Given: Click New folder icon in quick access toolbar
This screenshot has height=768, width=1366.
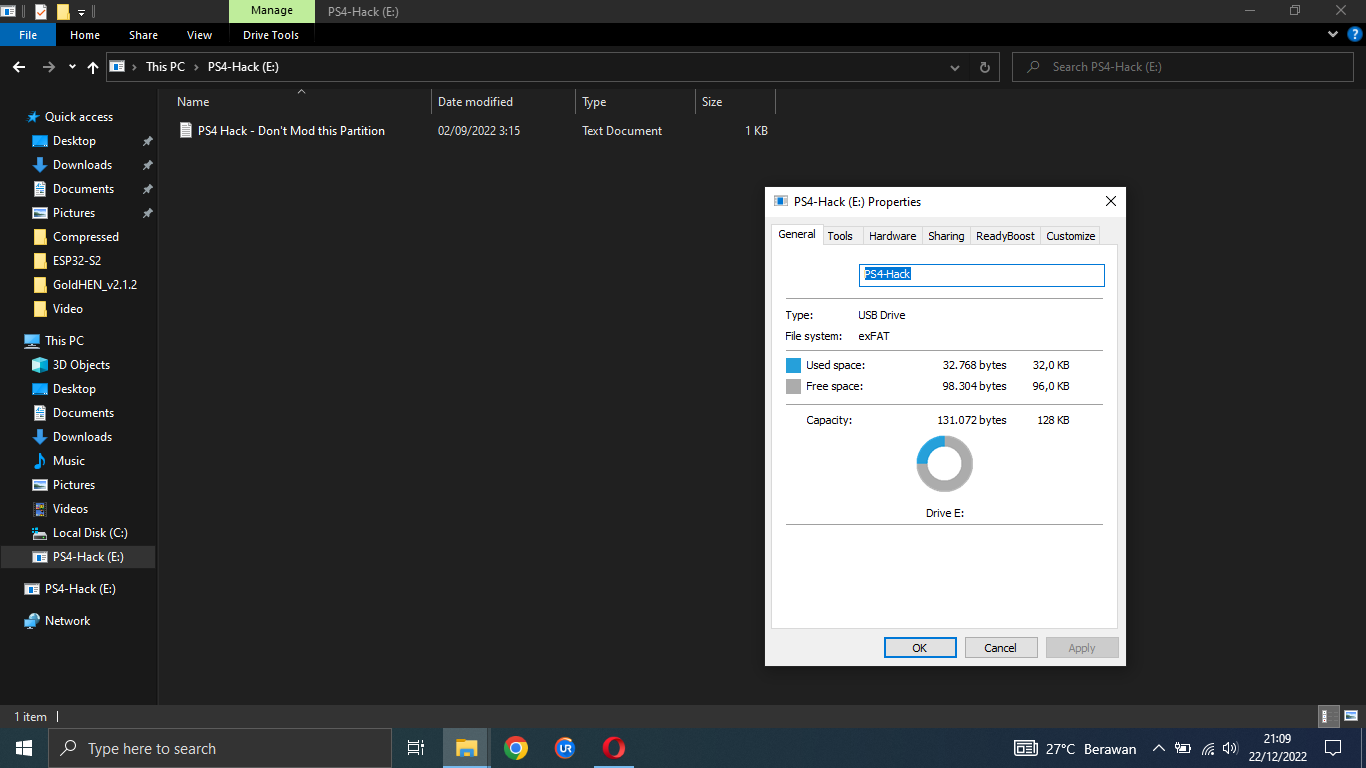Looking at the screenshot, I should click(x=63, y=12).
